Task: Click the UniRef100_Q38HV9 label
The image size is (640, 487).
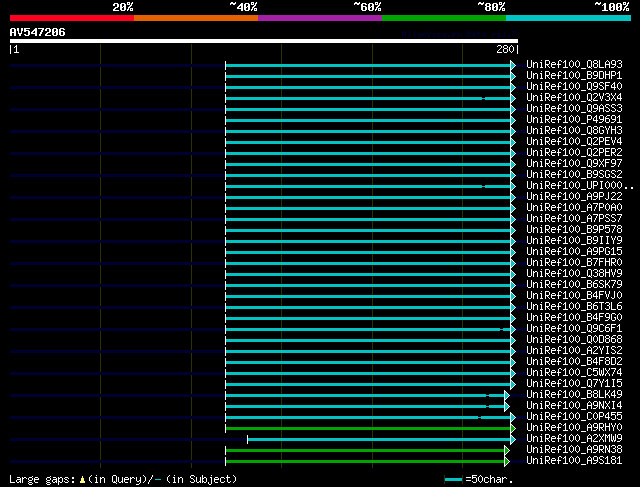Action: (574, 274)
